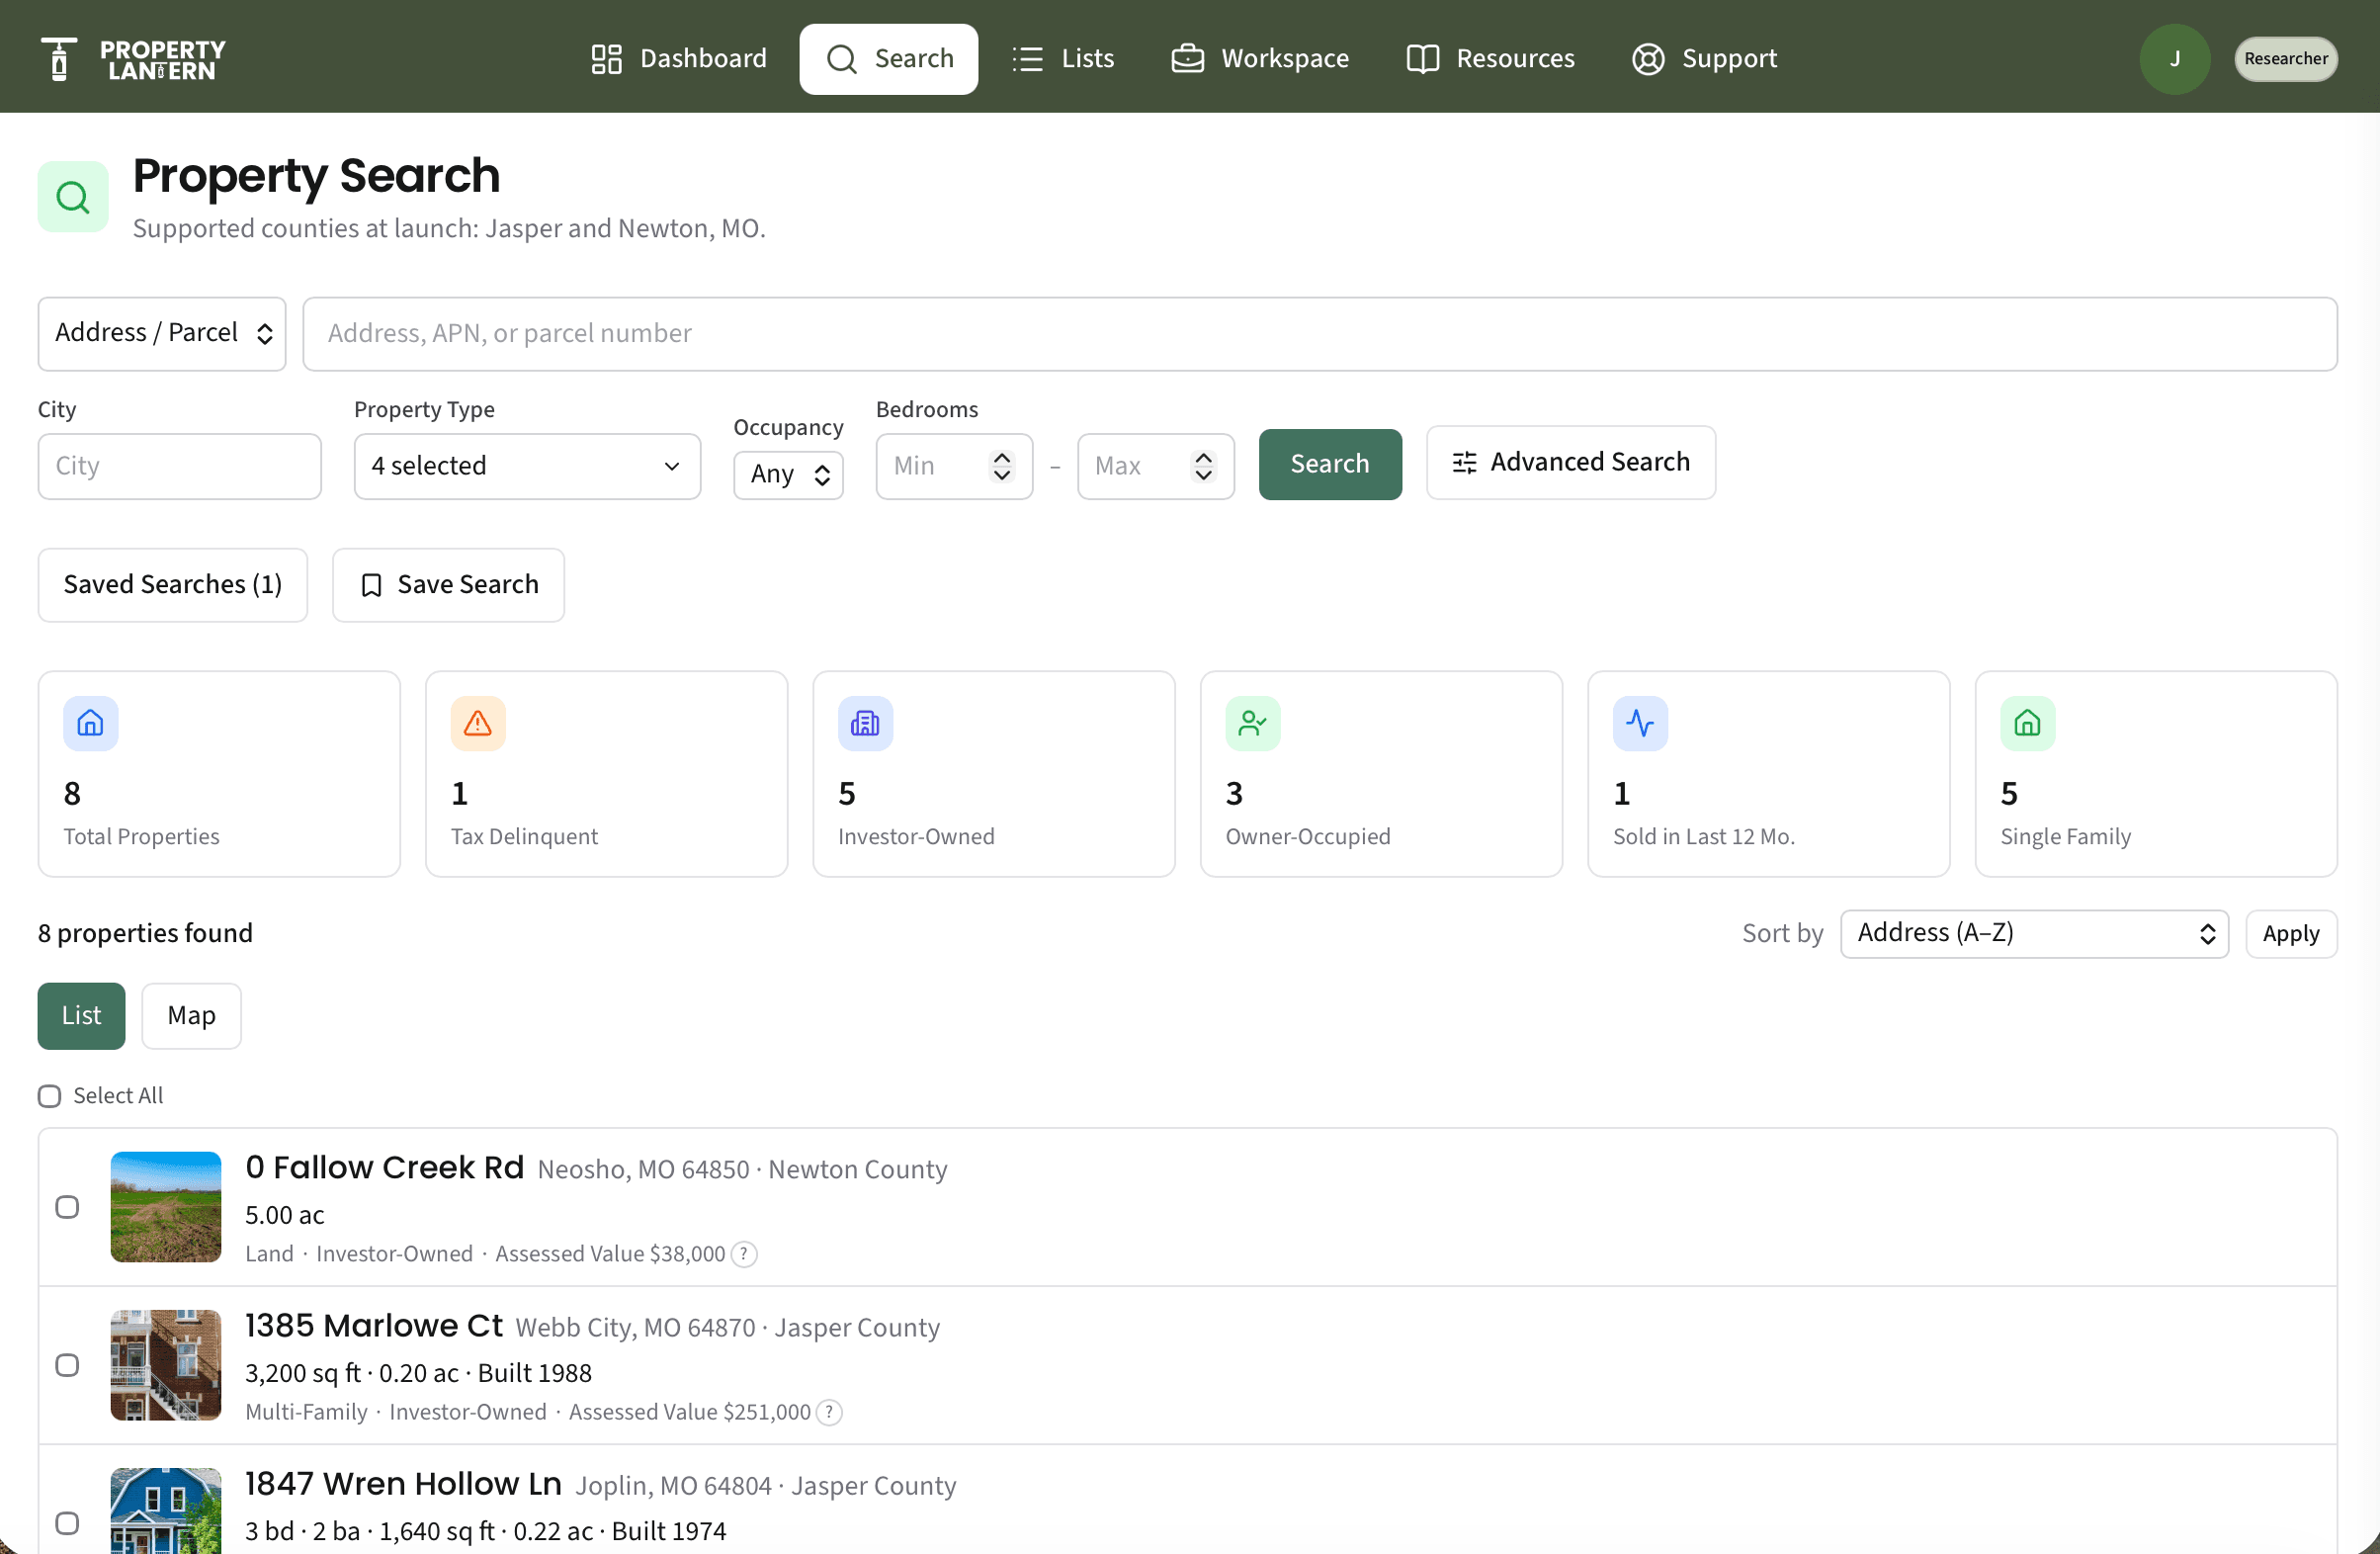Check the box for 1847 Wren Hollow Ln
Screen dimensions: 2380x1554
click(x=67, y=1523)
